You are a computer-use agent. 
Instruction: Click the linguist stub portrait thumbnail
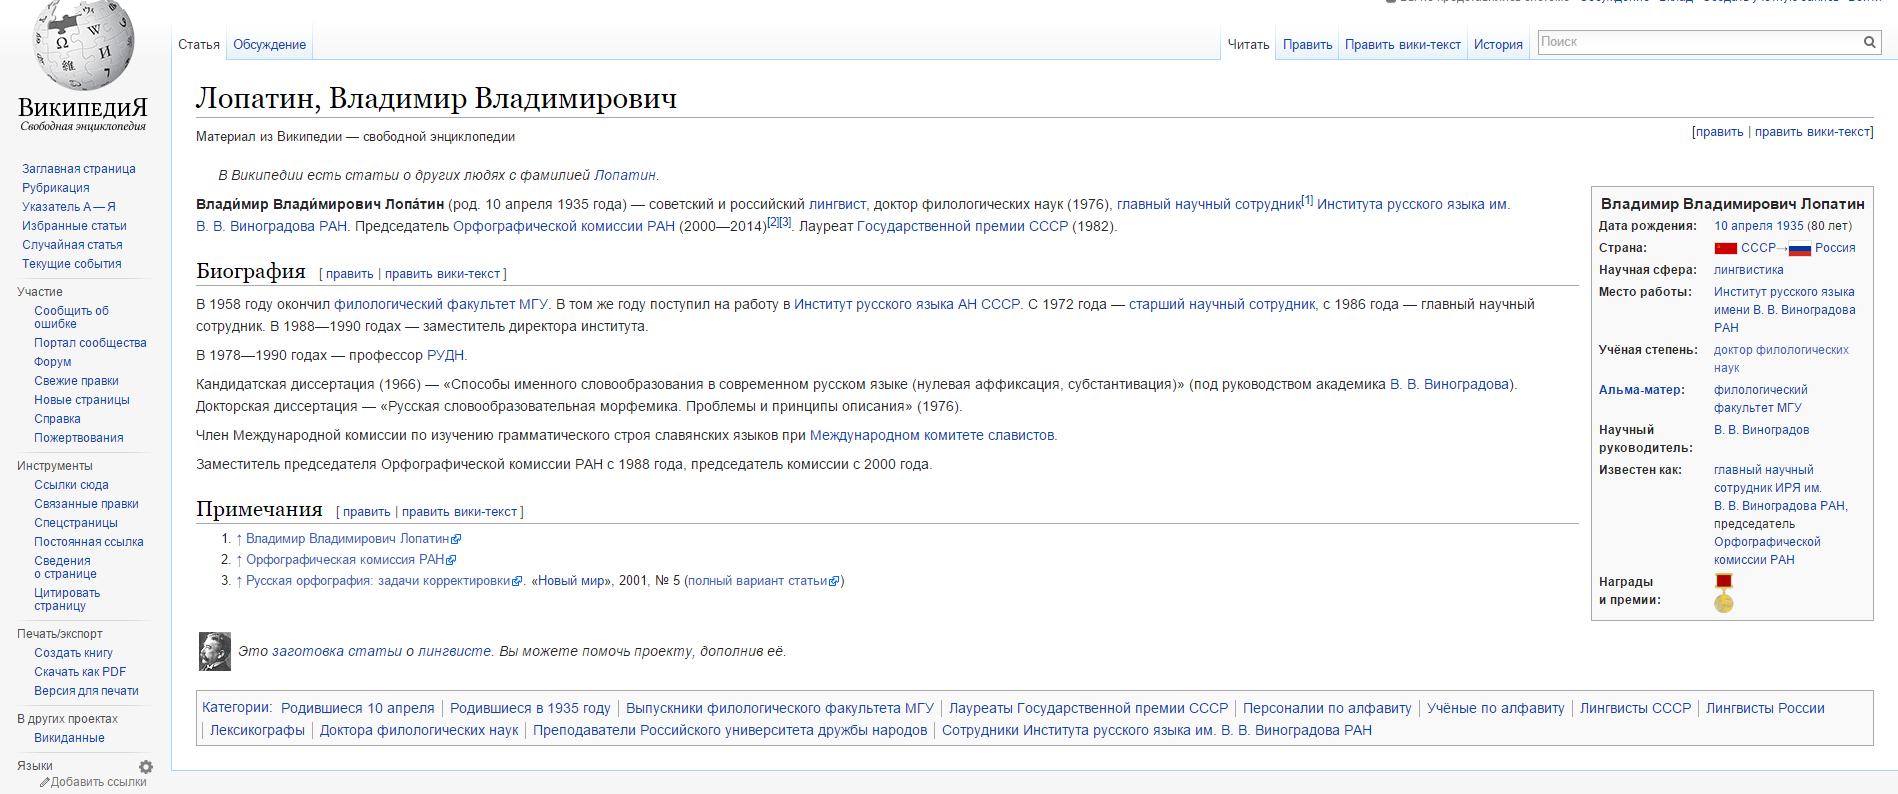click(x=215, y=651)
